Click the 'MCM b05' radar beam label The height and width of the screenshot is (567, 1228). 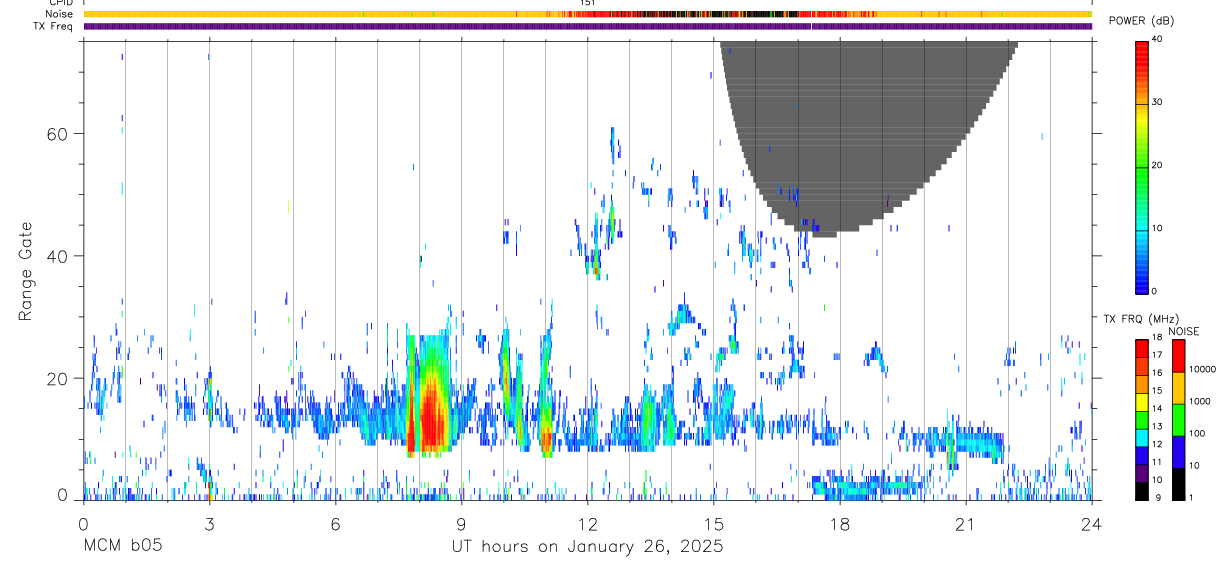(x=122, y=547)
